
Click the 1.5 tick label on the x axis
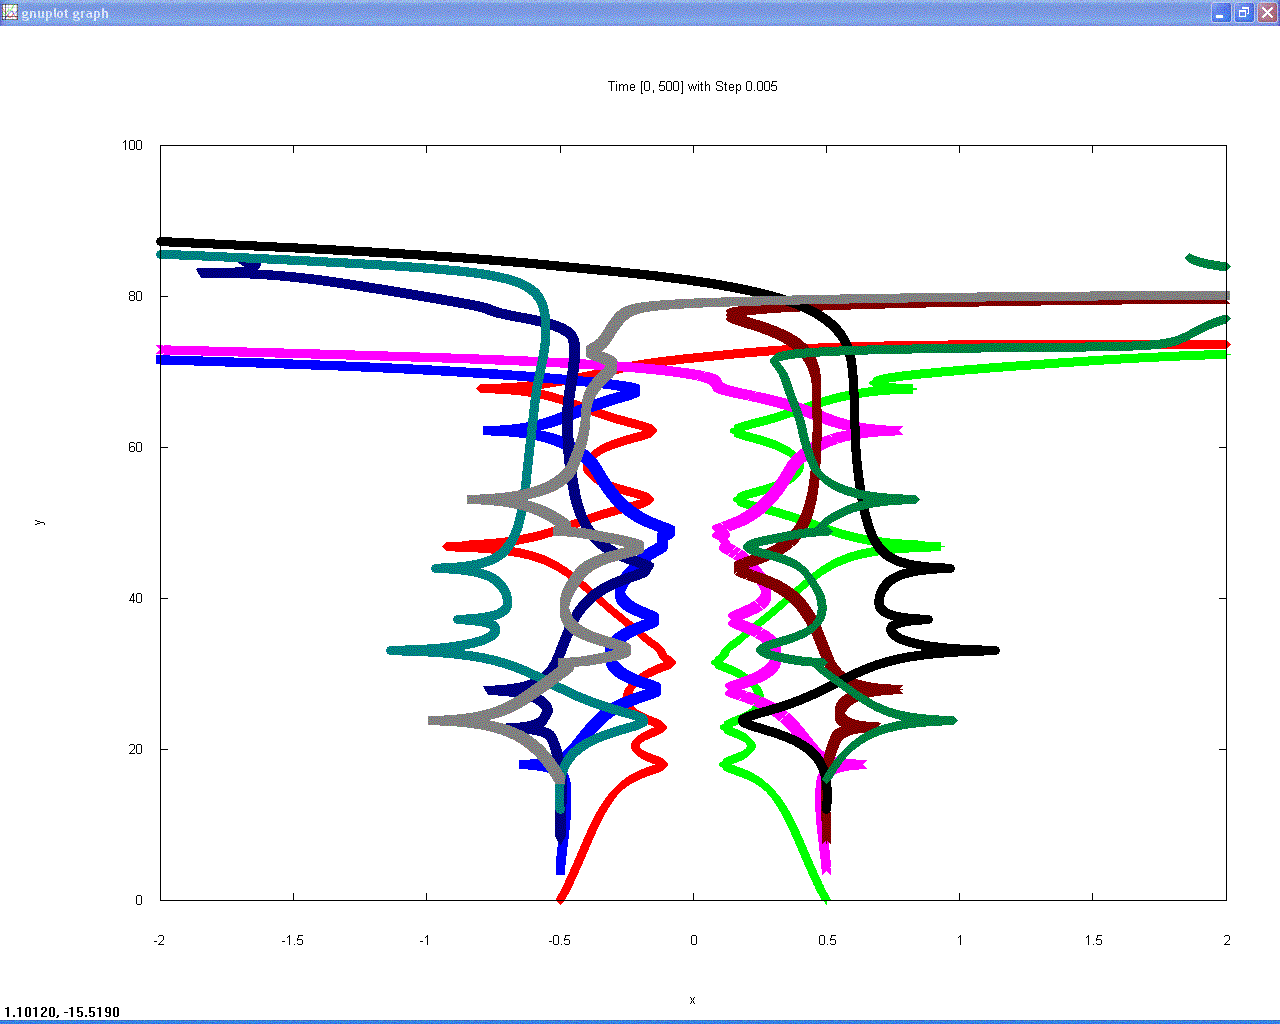point(1093,940)
